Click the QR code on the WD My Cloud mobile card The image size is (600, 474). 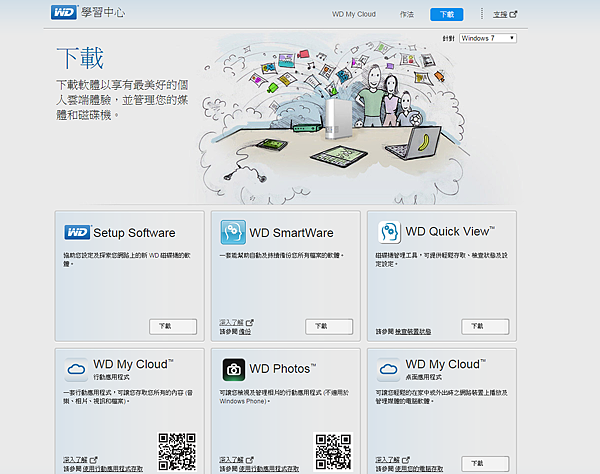coord(177,451)
